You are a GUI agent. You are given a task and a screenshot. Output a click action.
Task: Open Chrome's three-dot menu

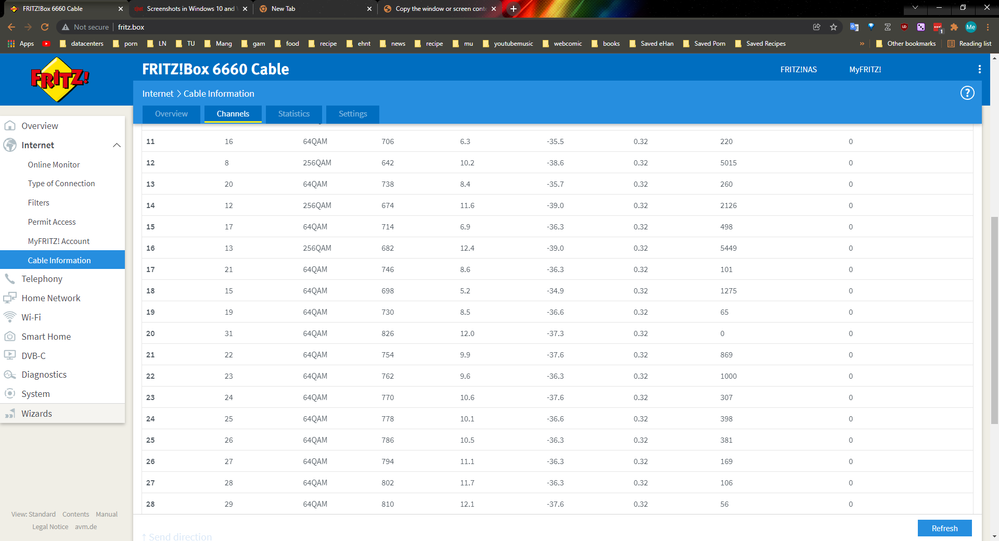tap(988, 27)
